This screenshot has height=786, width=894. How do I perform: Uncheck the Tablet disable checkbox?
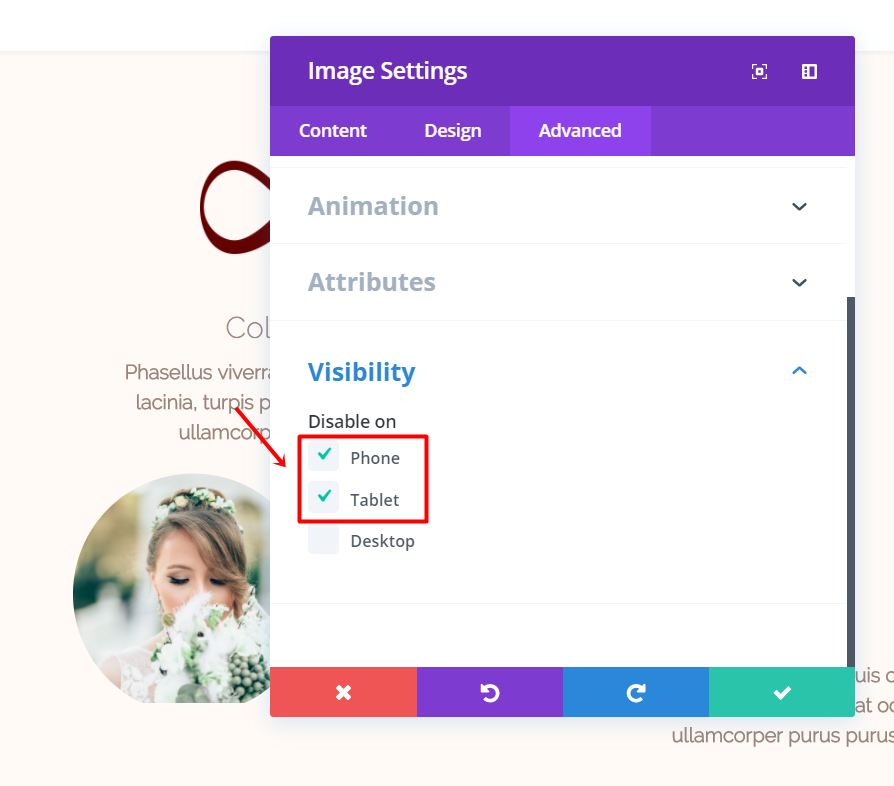(324, 498)
